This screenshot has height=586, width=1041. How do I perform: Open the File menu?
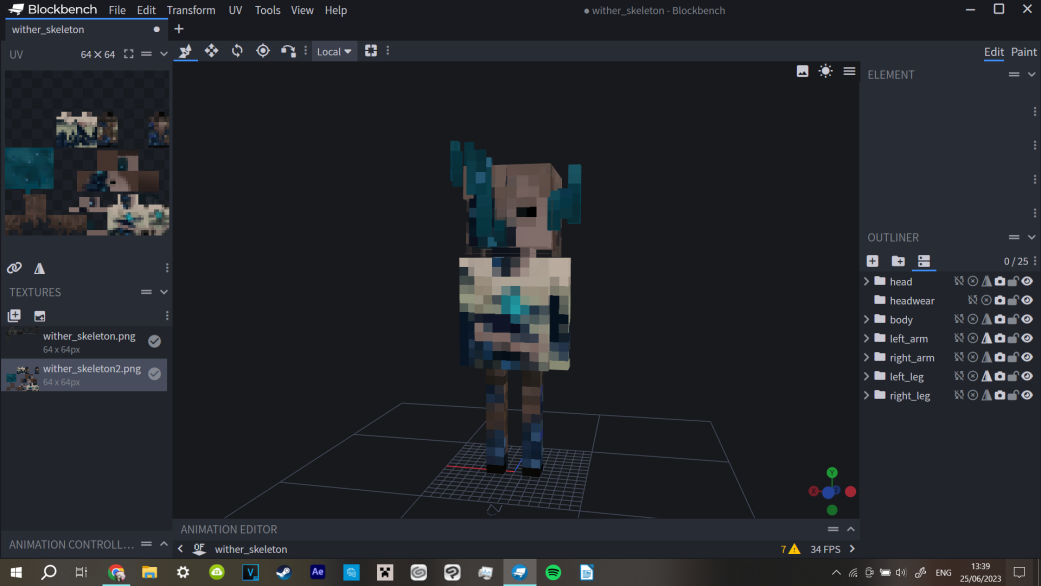(117, 10)
